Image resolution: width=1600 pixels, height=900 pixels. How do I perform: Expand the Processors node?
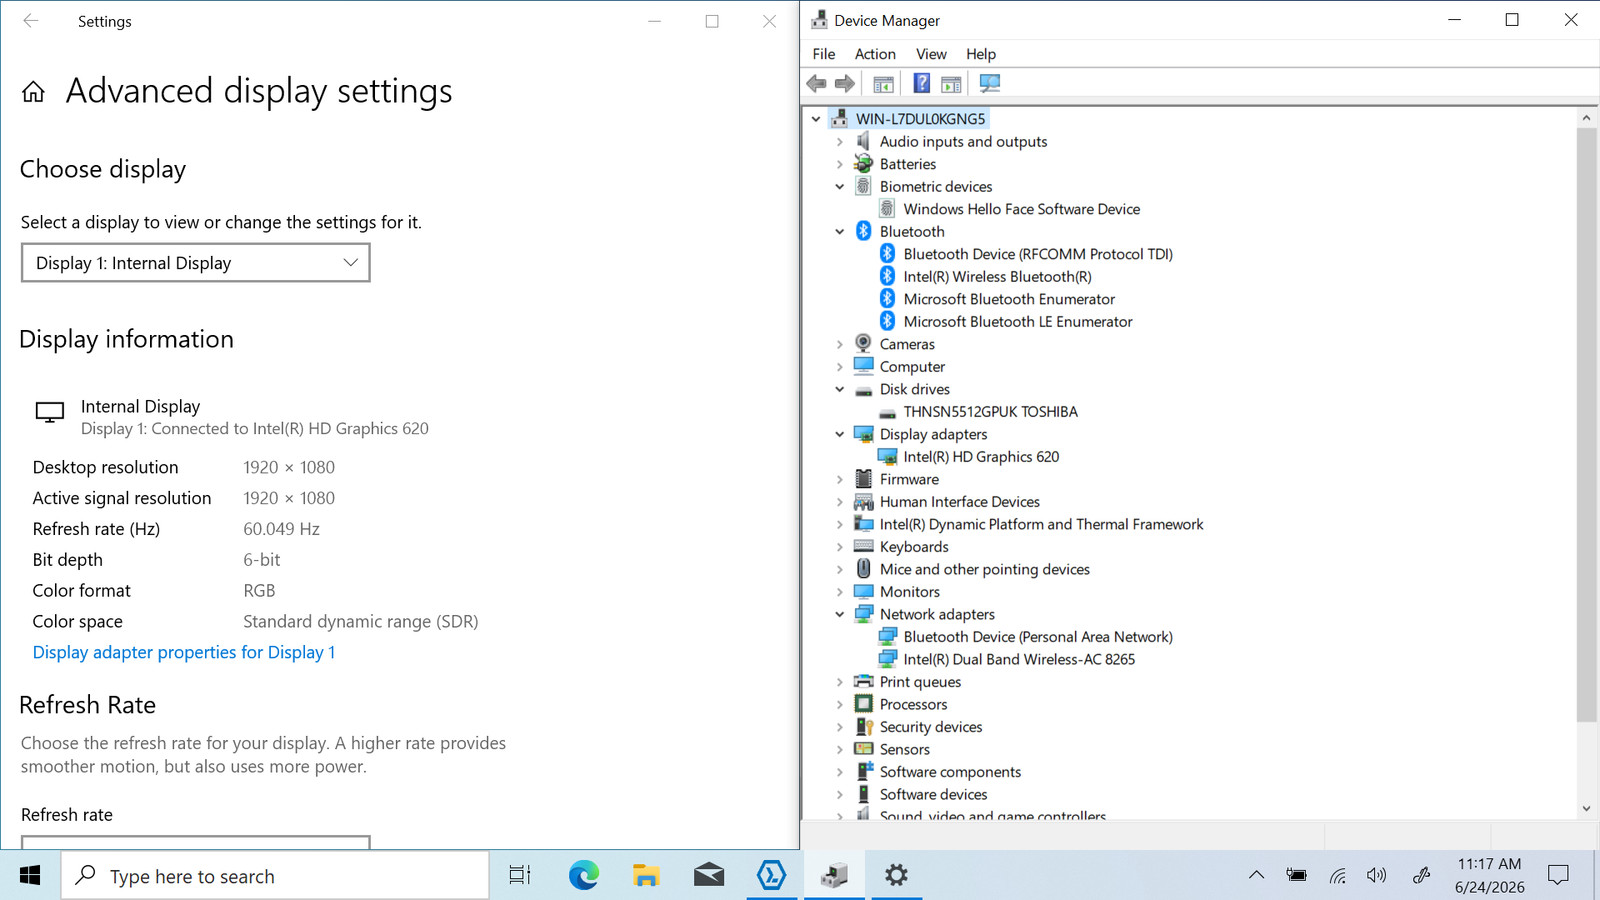pyautogui.click(x=840, y=704)
